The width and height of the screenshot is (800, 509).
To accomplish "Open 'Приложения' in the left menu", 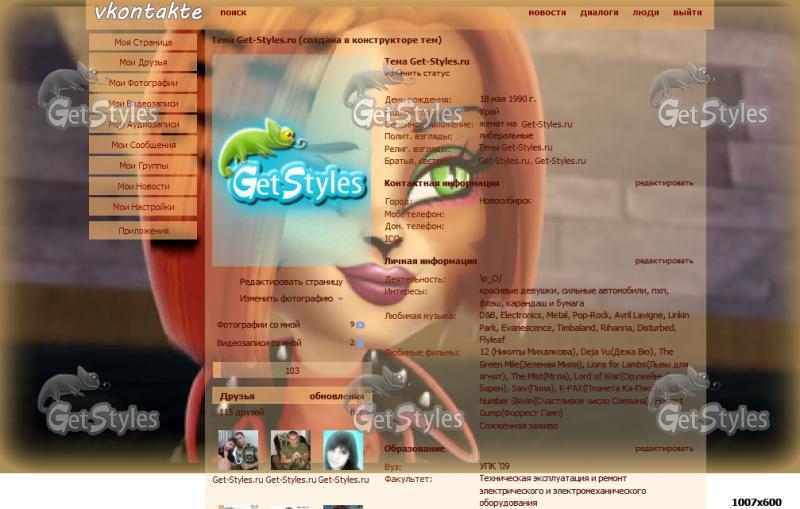I will (143, 231).
